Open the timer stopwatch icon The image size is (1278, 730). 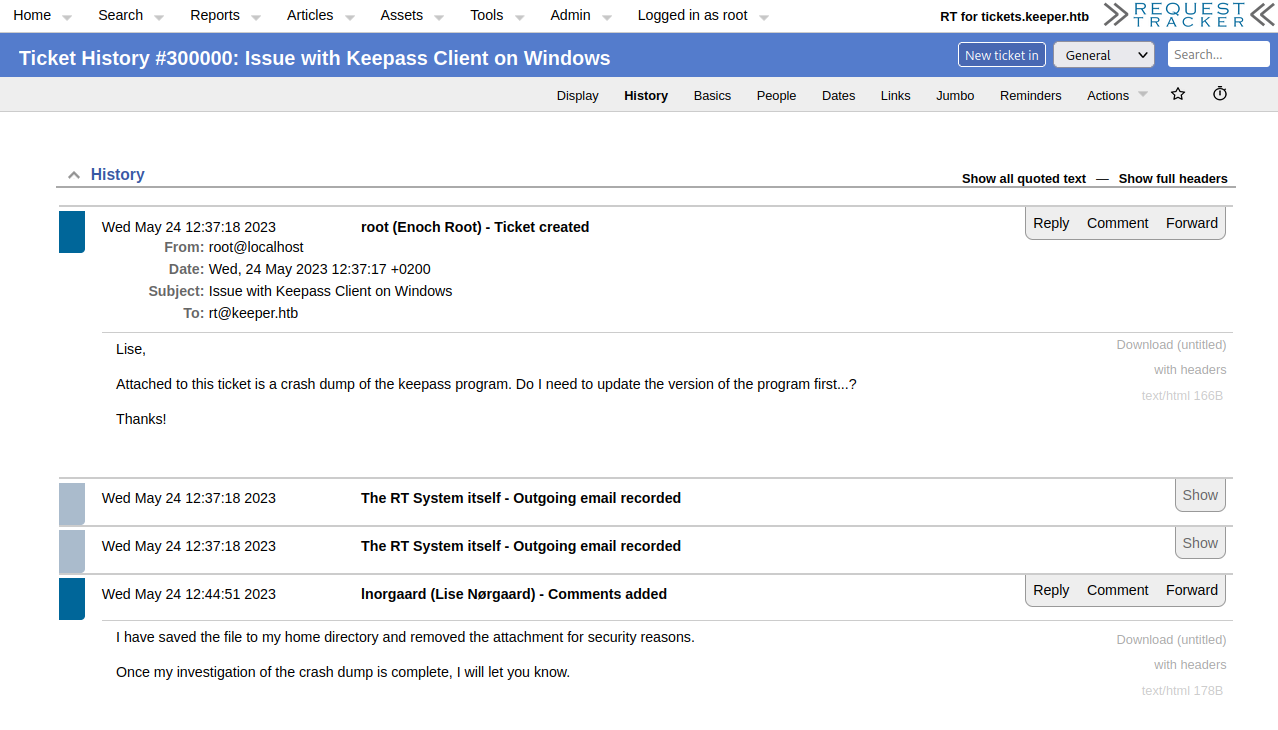pos(1220,94)
